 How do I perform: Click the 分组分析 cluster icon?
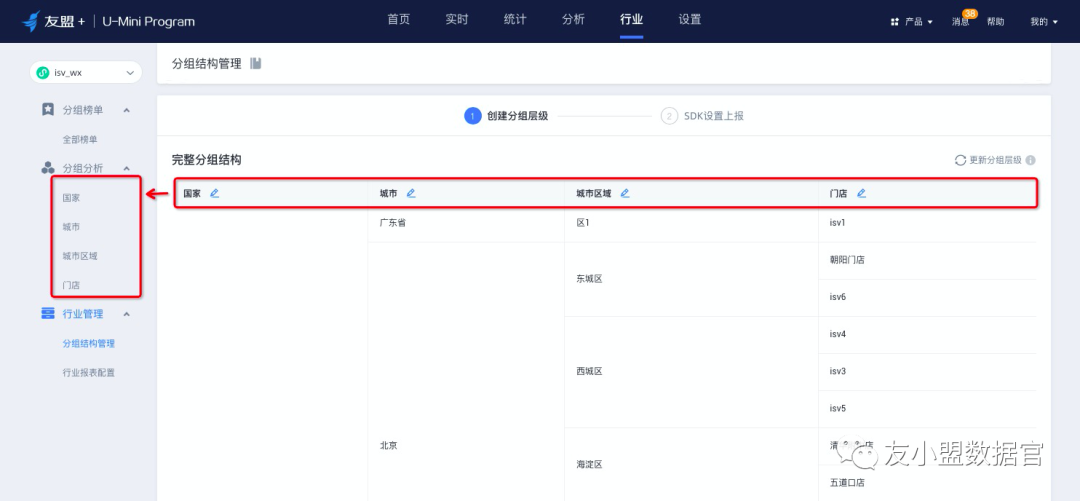pyautogui.click(x=48, y=167)
